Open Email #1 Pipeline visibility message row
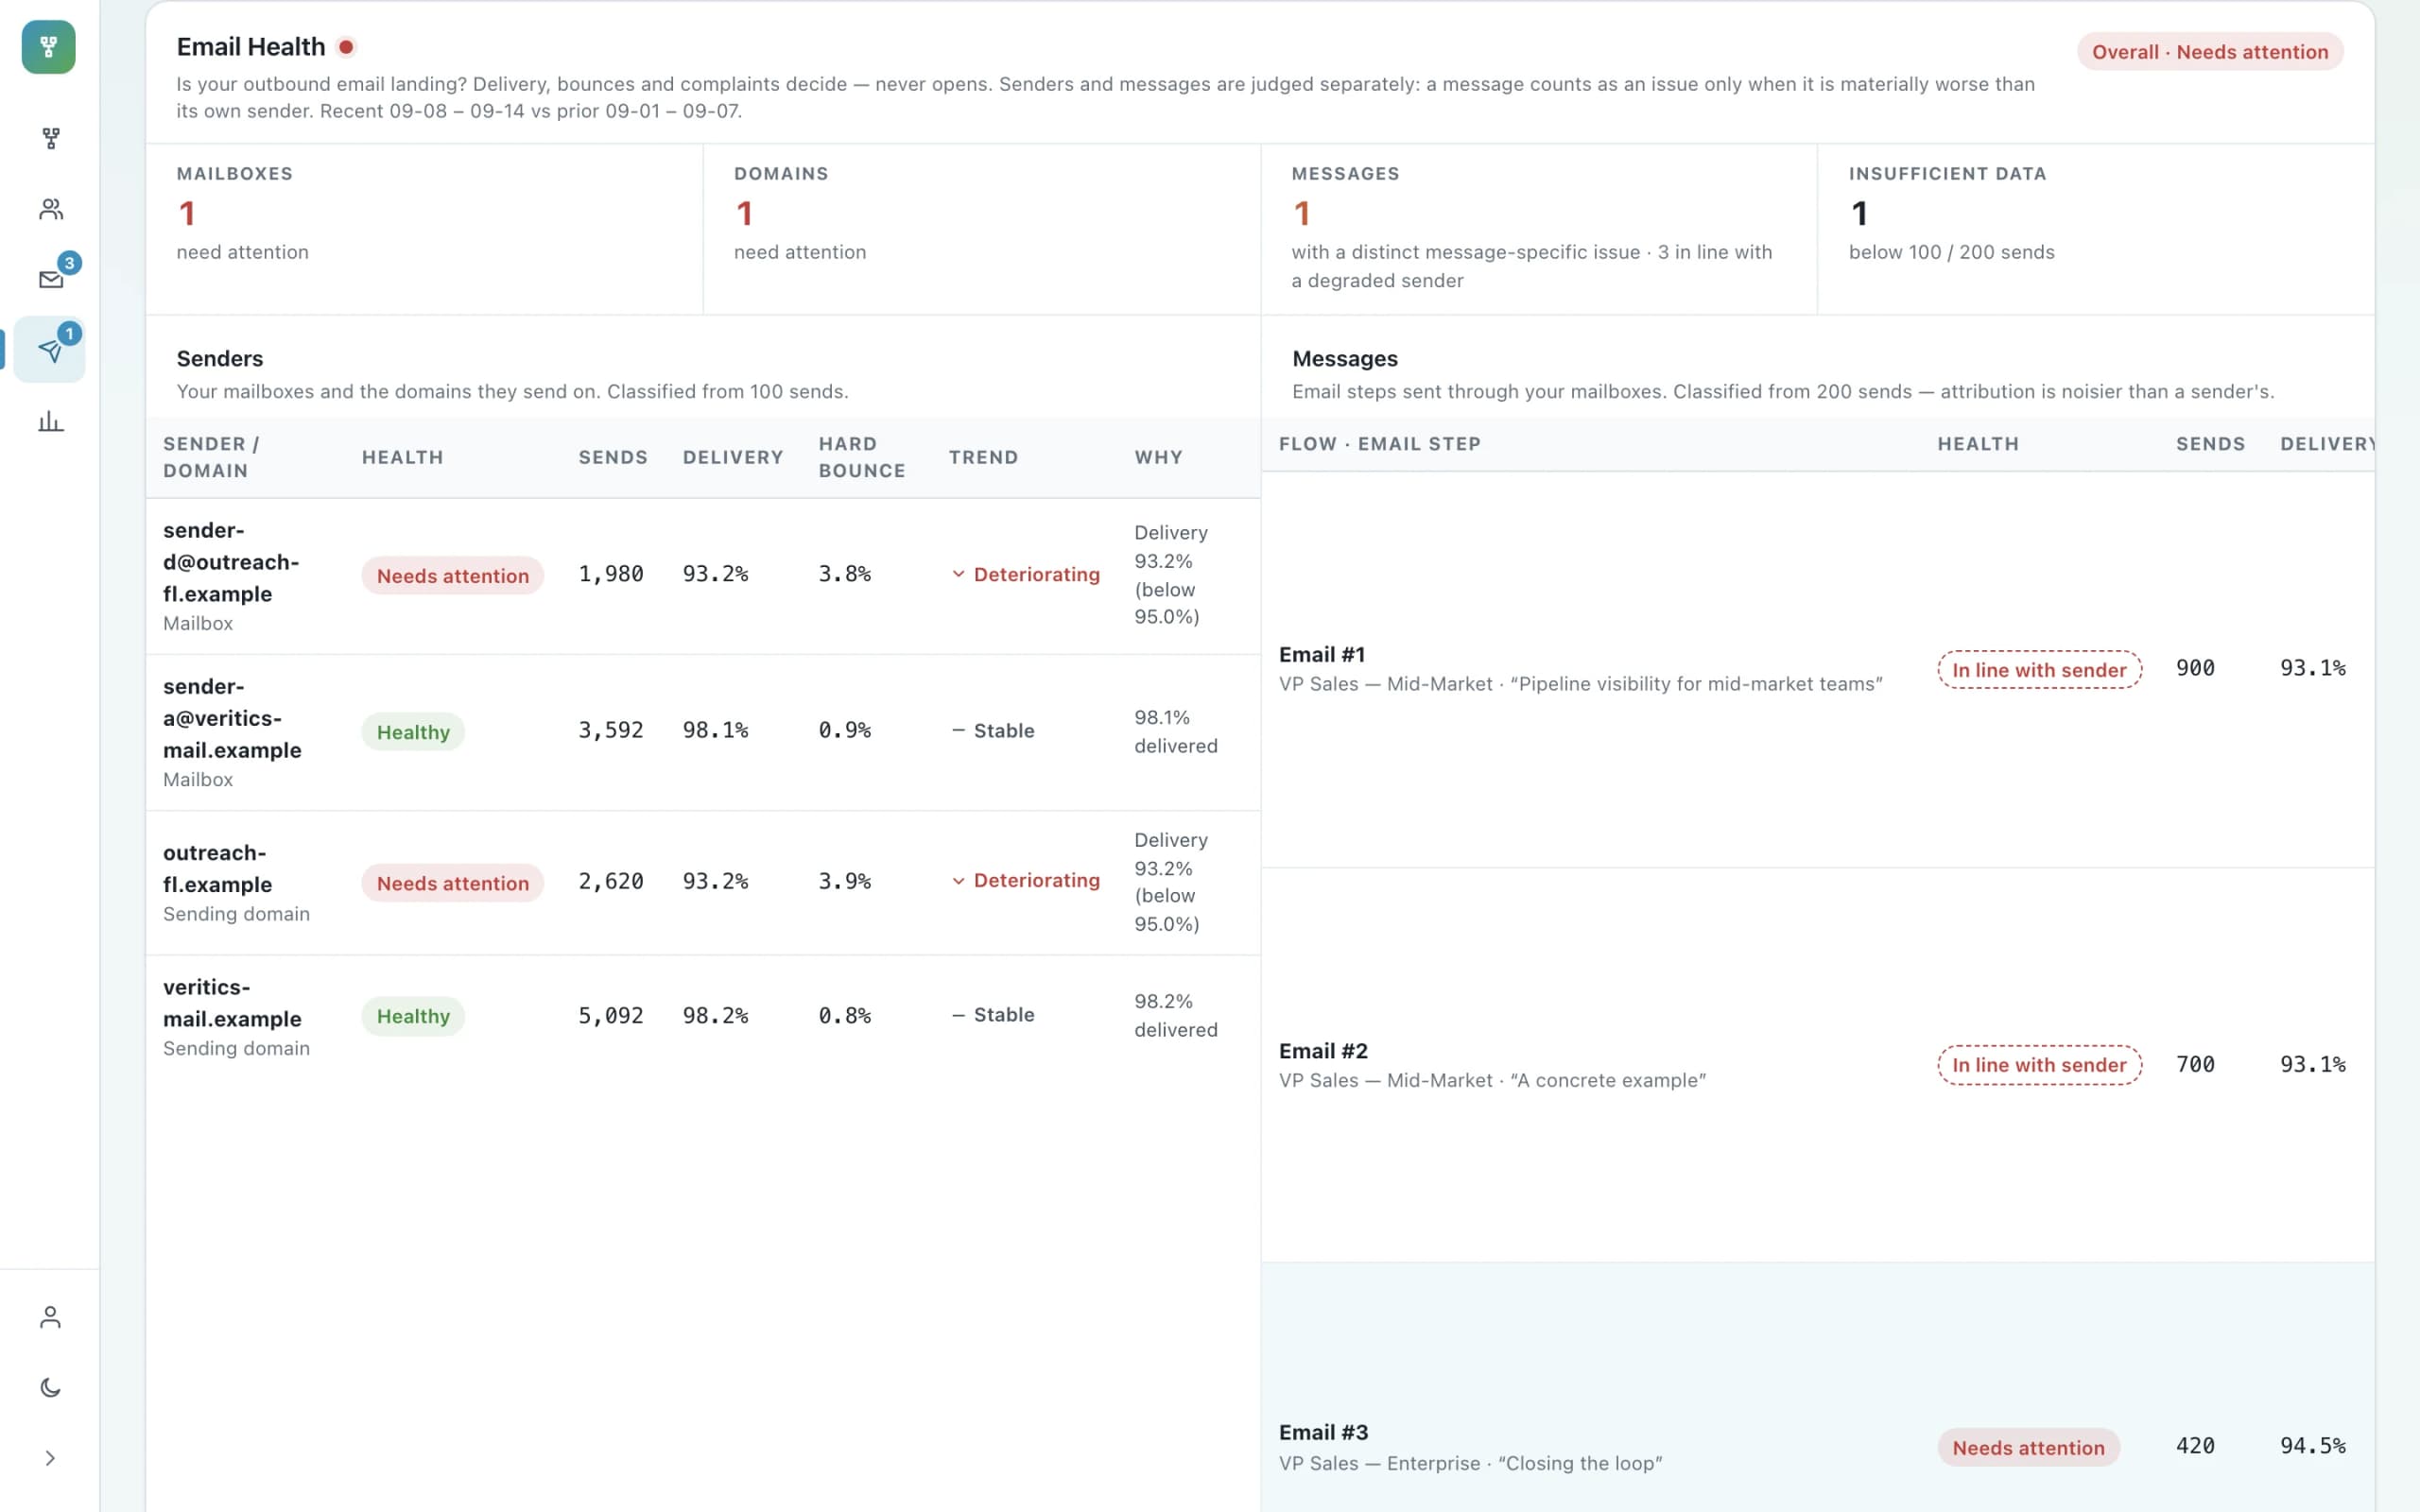 pyautogui.click(x=1818, y=669)
